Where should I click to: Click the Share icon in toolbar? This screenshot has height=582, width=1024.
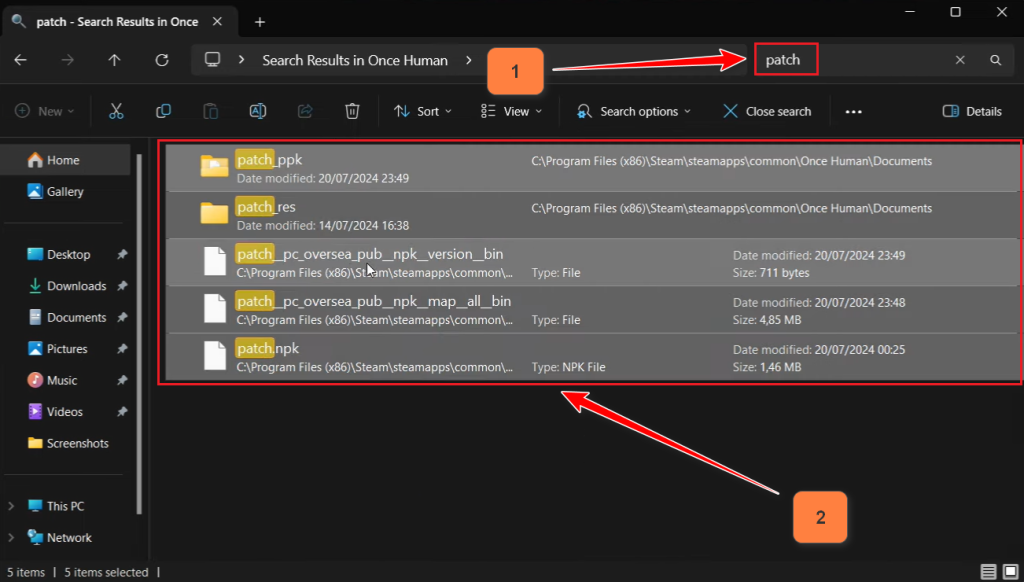[x=305, y=111]
